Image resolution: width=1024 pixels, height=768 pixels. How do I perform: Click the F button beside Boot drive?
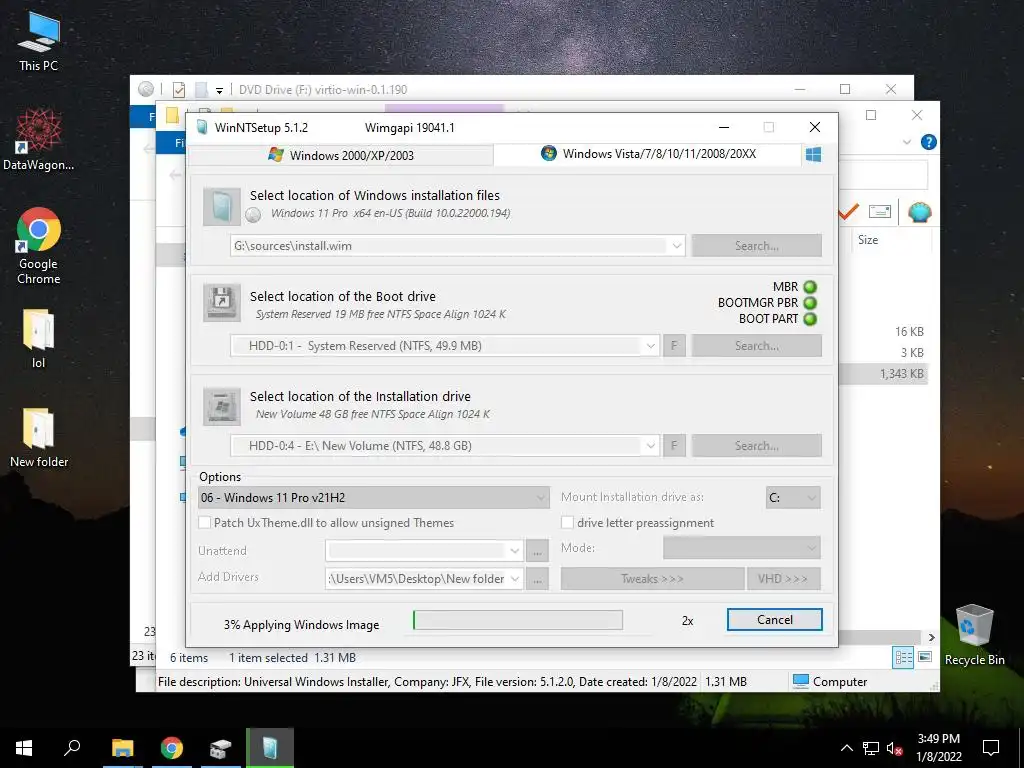pos(674,346)
